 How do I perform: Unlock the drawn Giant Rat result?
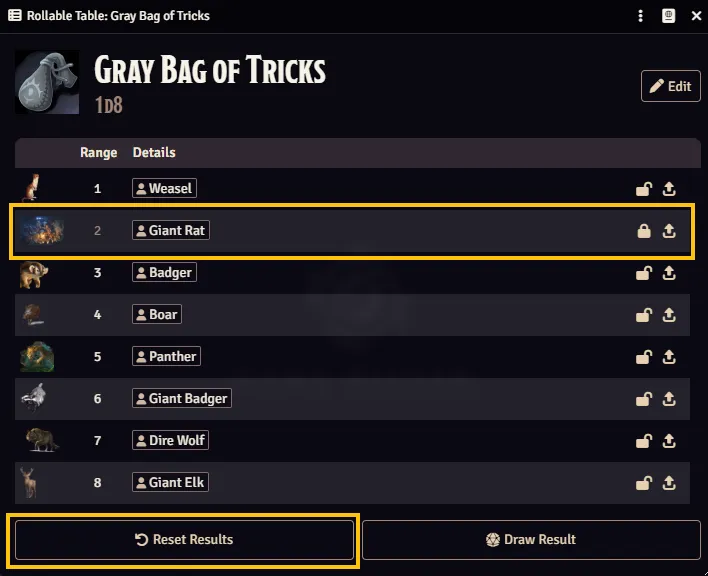pyautogui.click(x=644, y=231)
